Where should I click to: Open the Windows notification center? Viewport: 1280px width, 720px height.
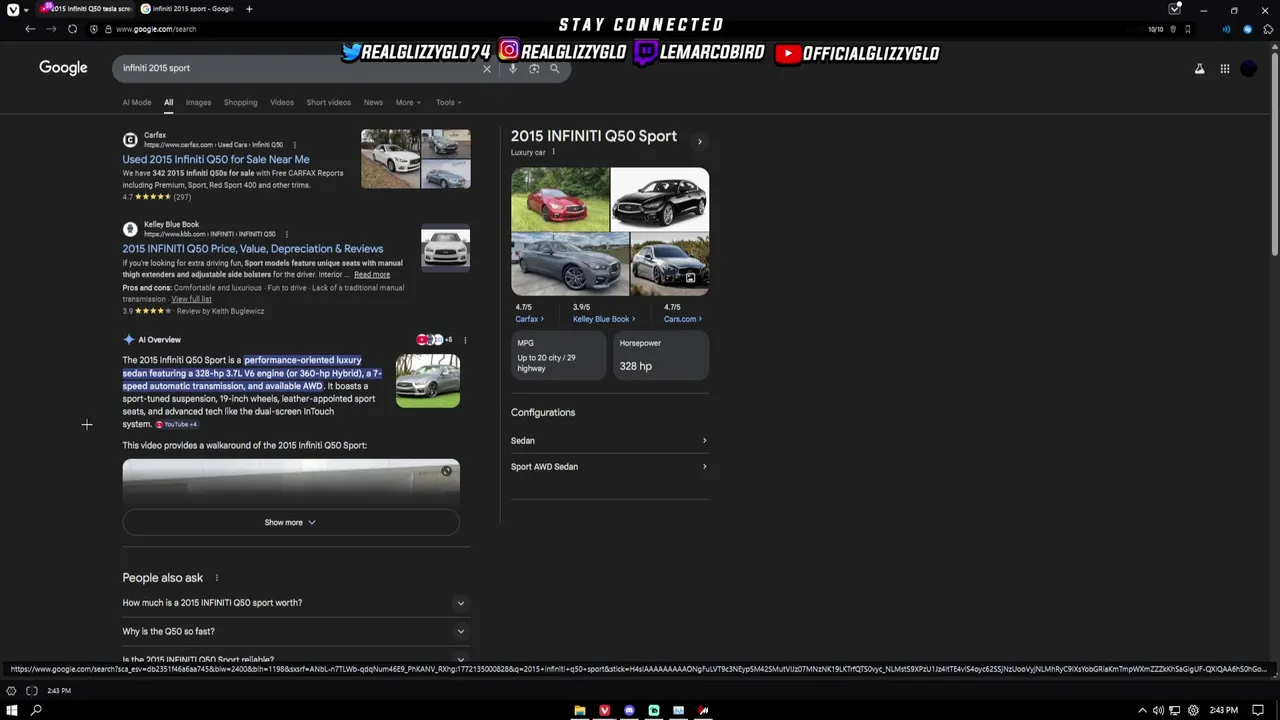point(1258,710)
